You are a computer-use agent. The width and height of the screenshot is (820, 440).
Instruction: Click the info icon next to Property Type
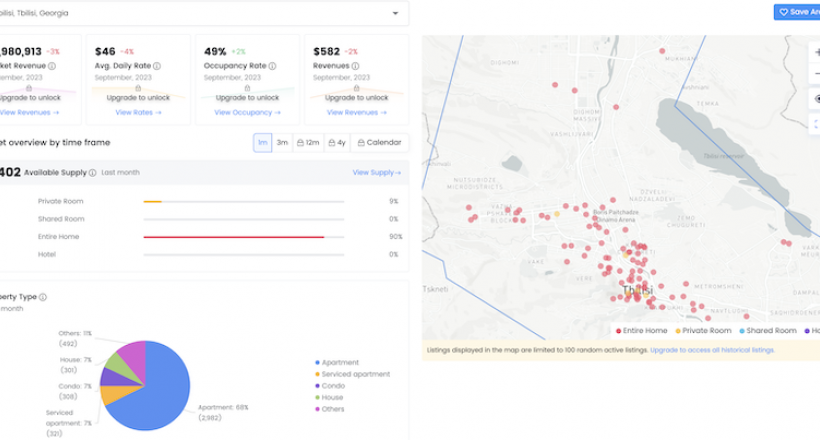(x=43, y=297)
